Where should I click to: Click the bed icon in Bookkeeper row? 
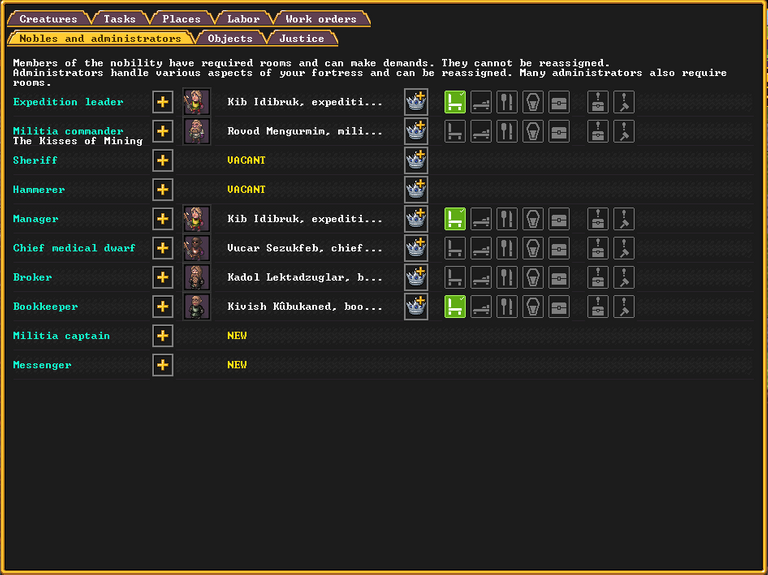pos(480,307)
